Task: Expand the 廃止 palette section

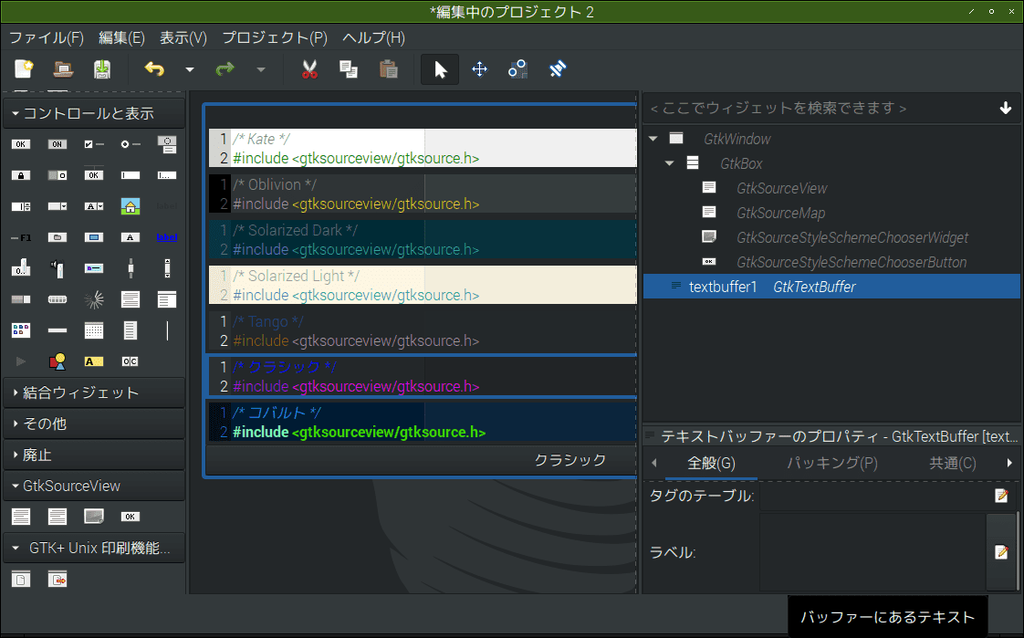Action: tap(94, 455)
